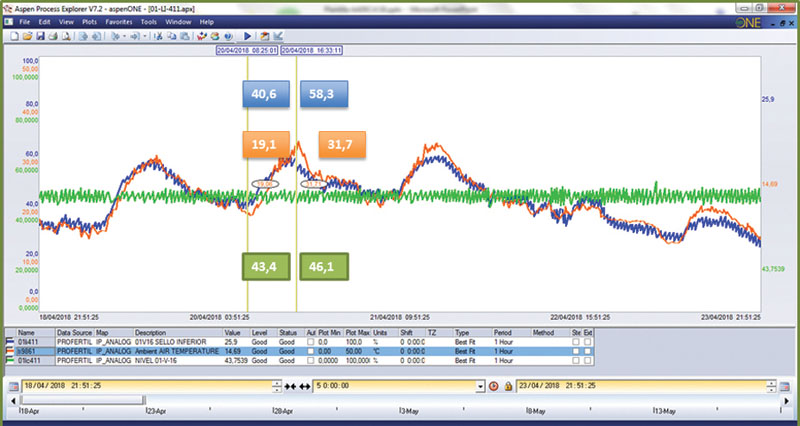Click the end time stepper arrows

[771, 386]
